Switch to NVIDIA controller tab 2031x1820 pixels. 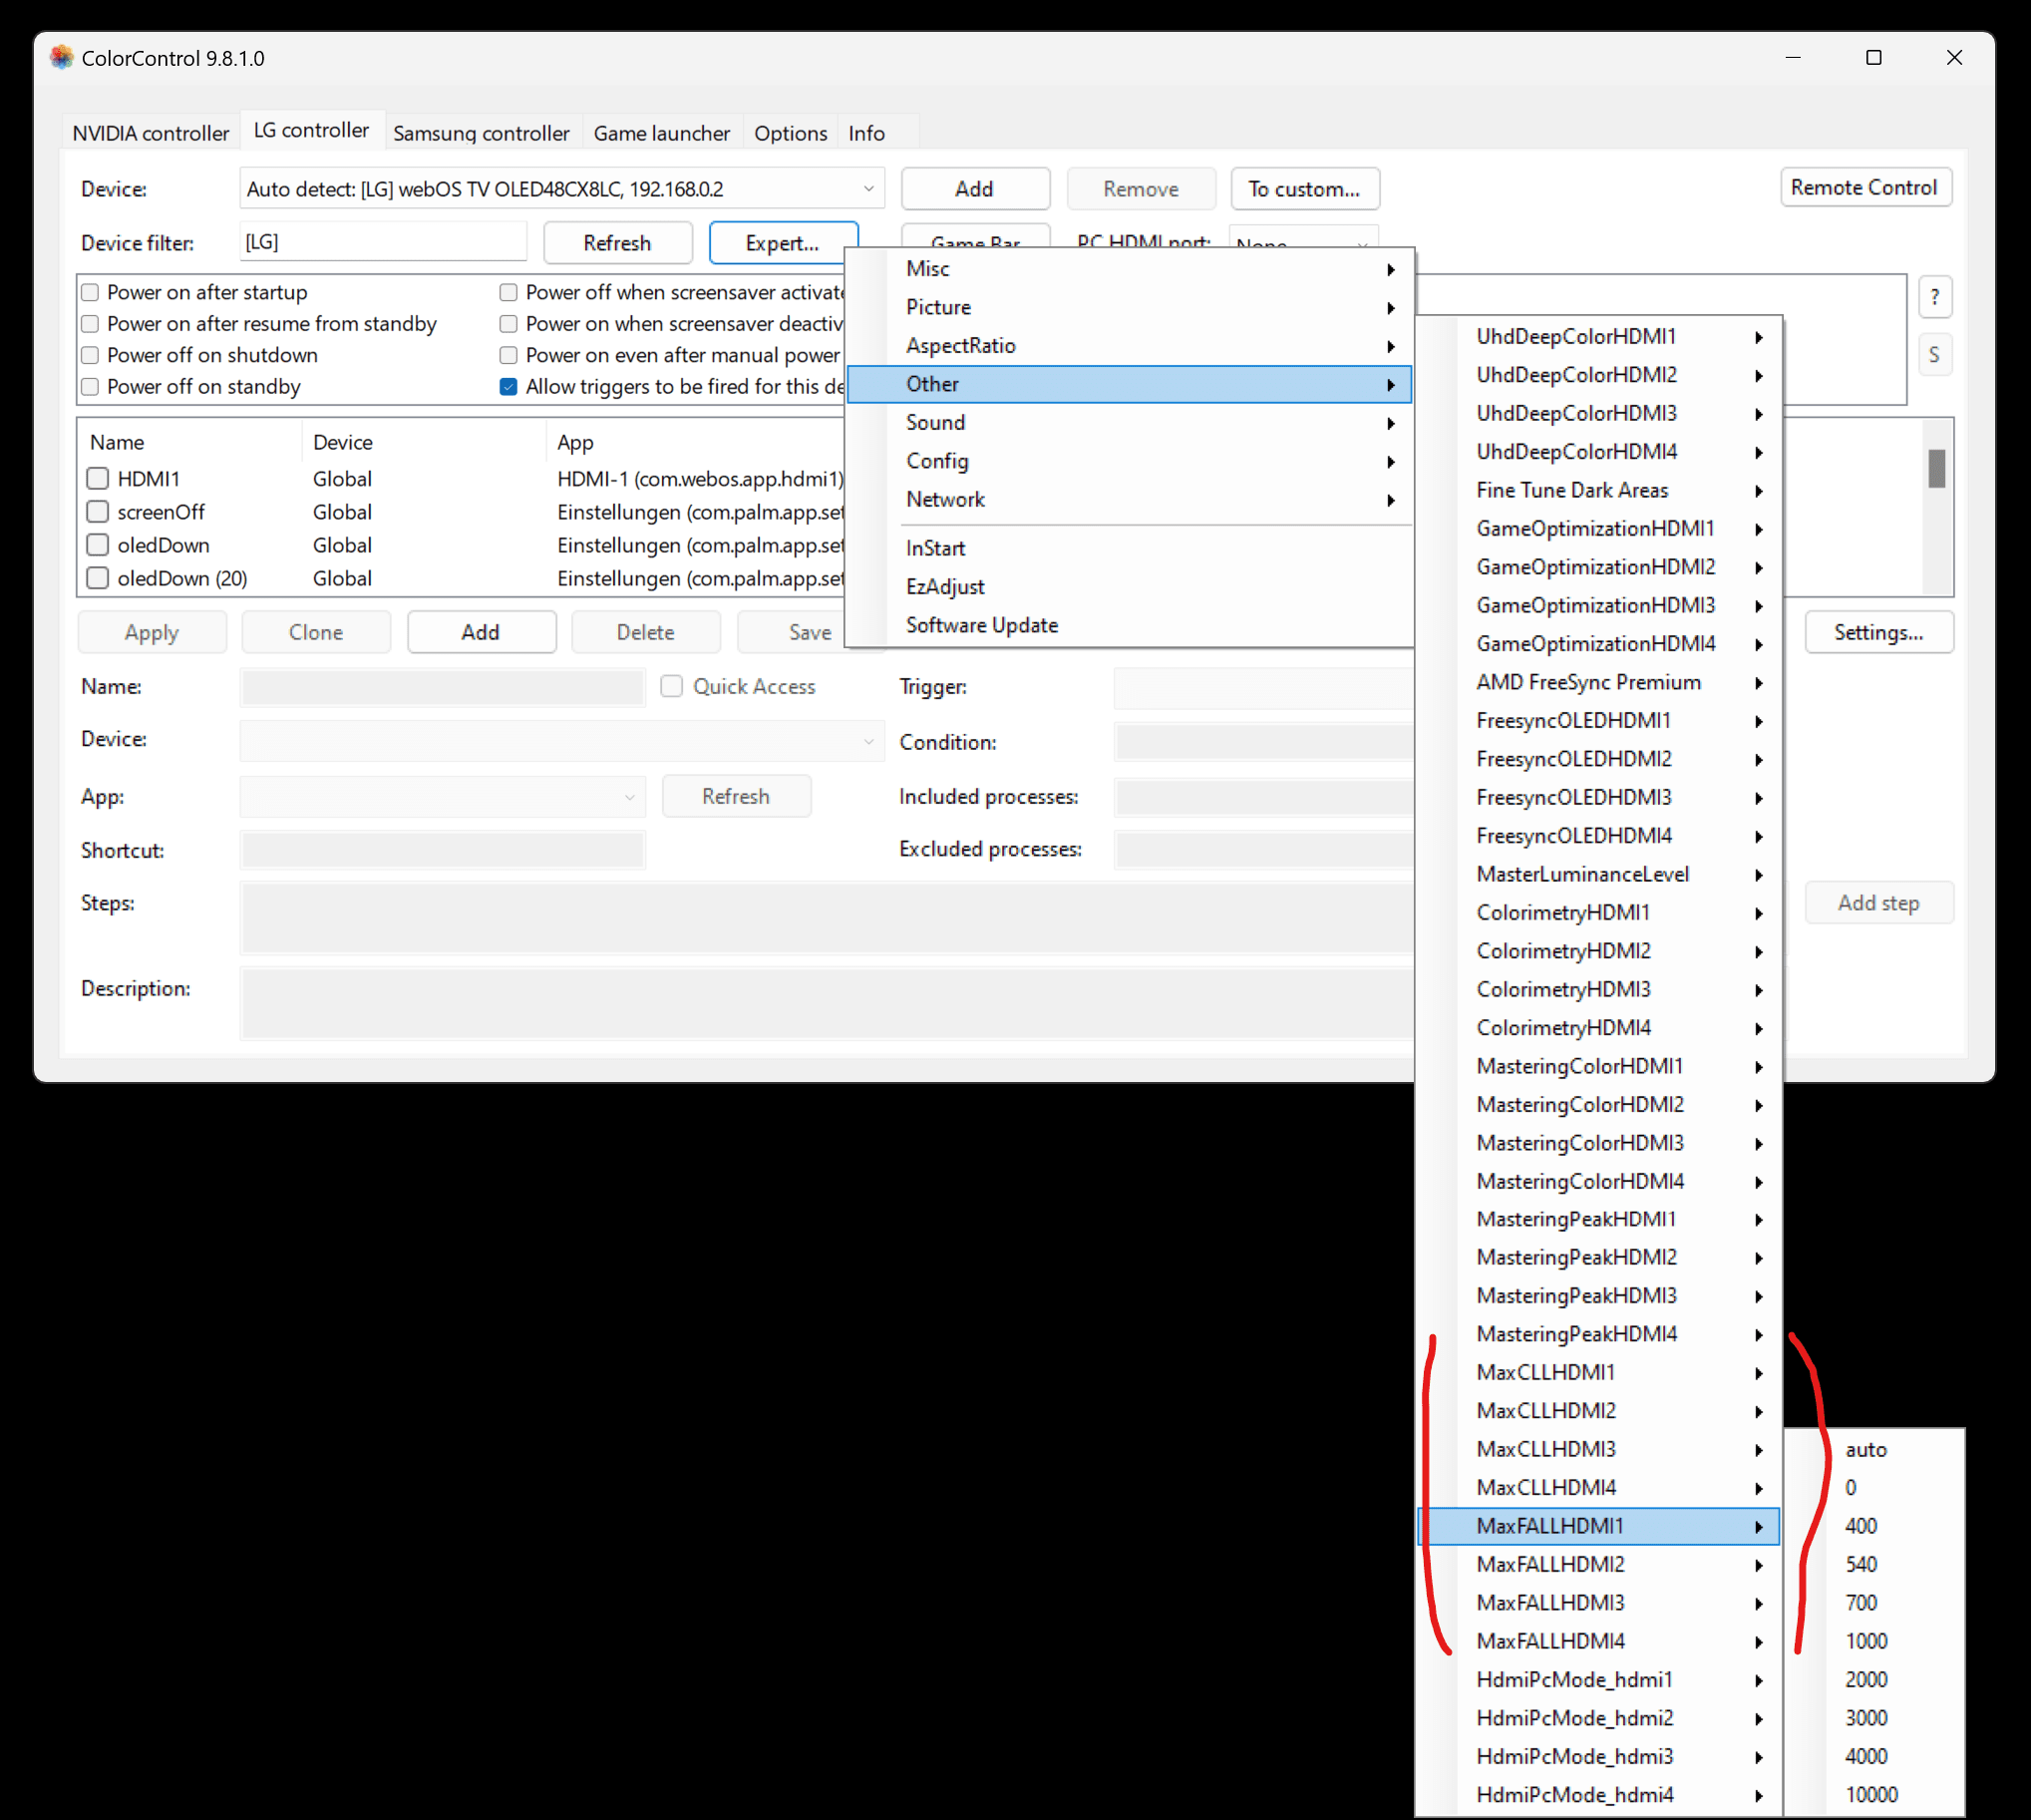pyautogui.click(x=150, y=133)
